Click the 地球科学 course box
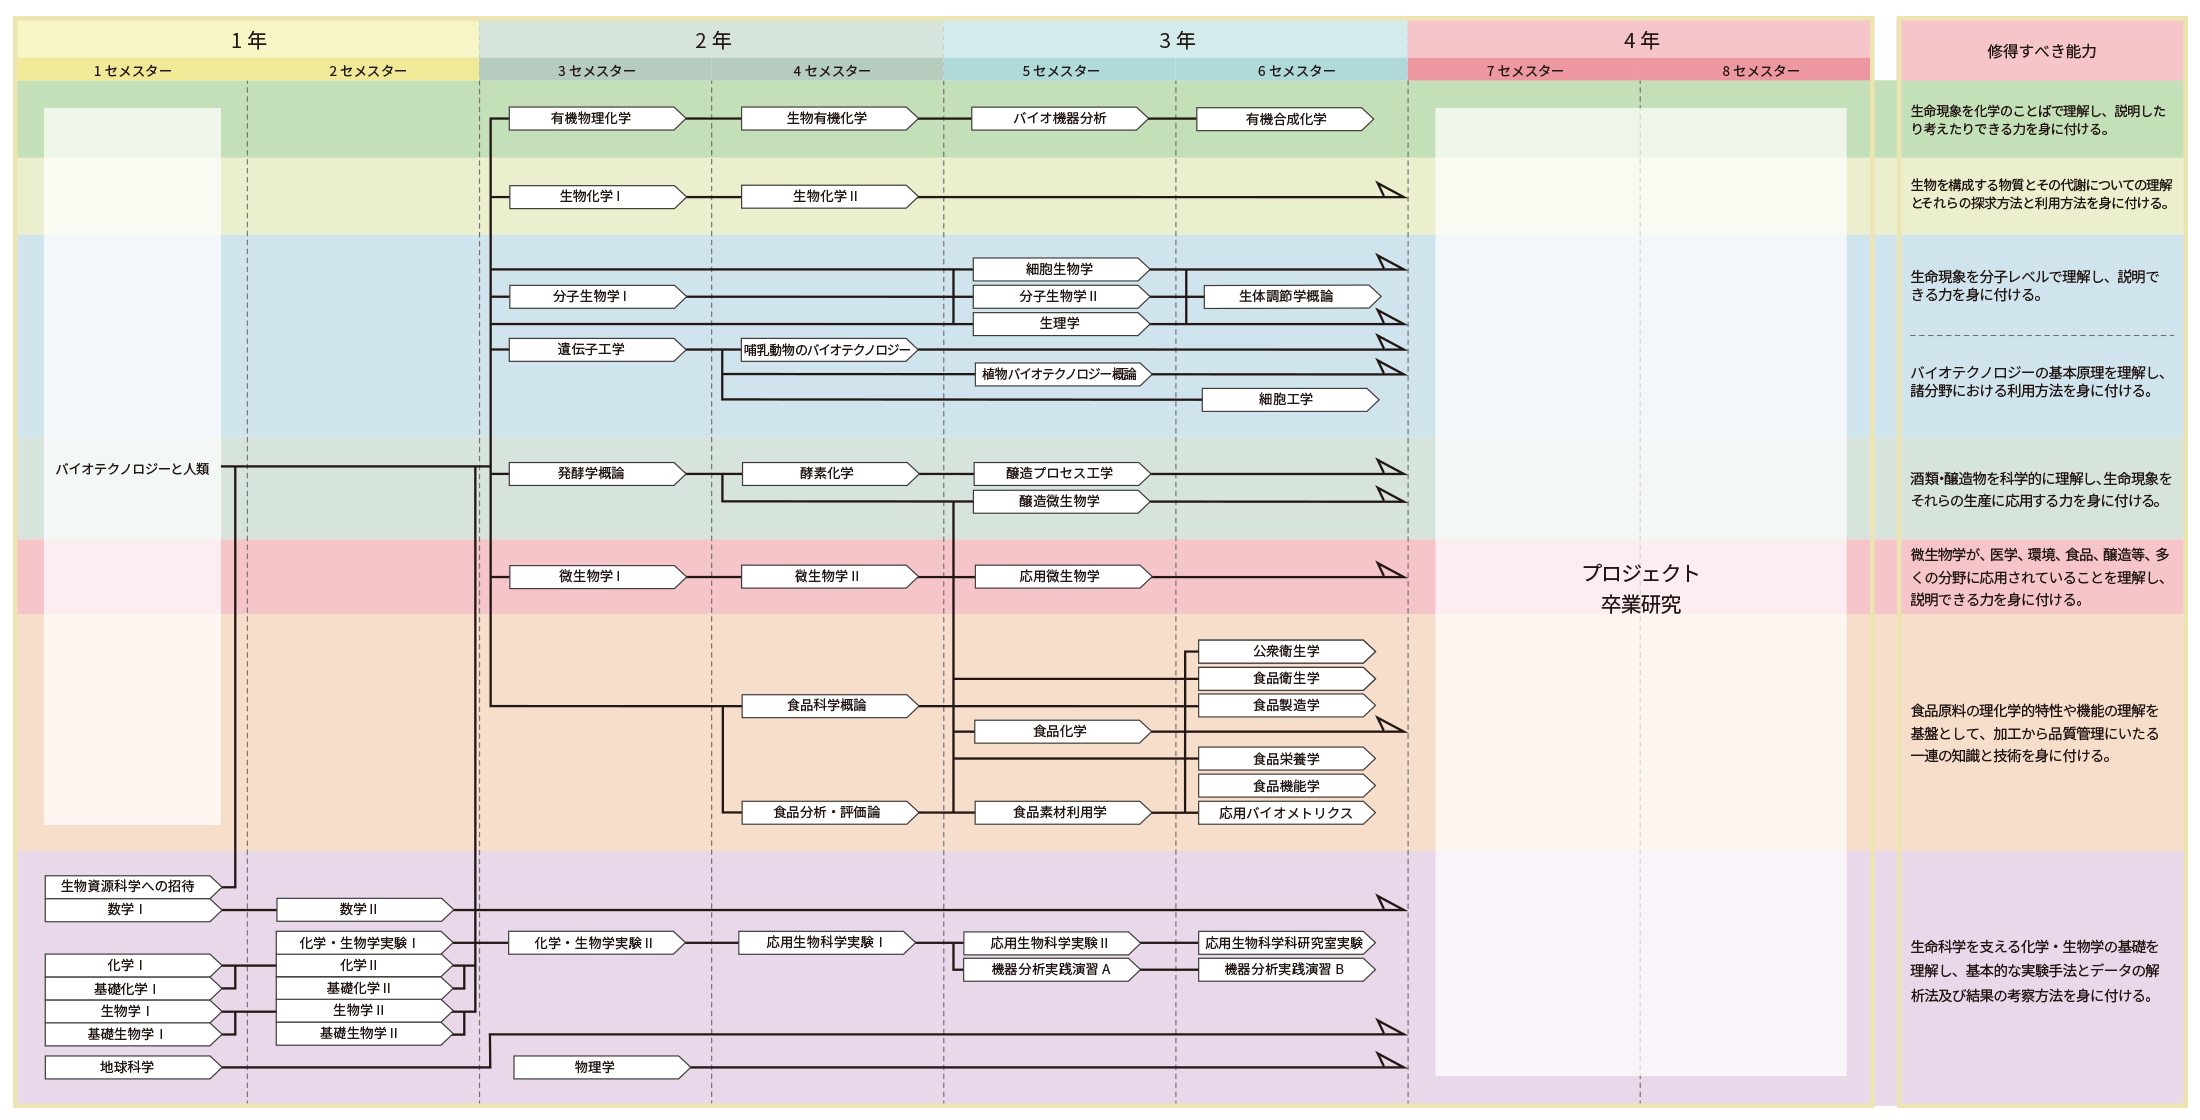This screenshot has height=1120, width=2200. tap(128, 1067)
